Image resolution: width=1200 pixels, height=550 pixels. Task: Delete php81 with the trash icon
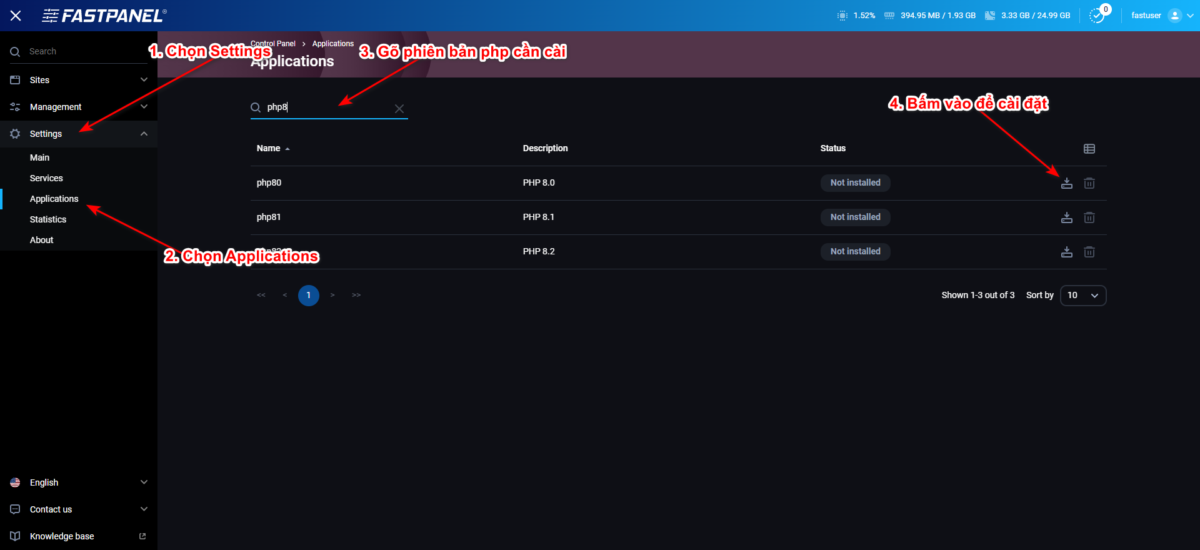pyautogui.click(x=1090, y=217)
